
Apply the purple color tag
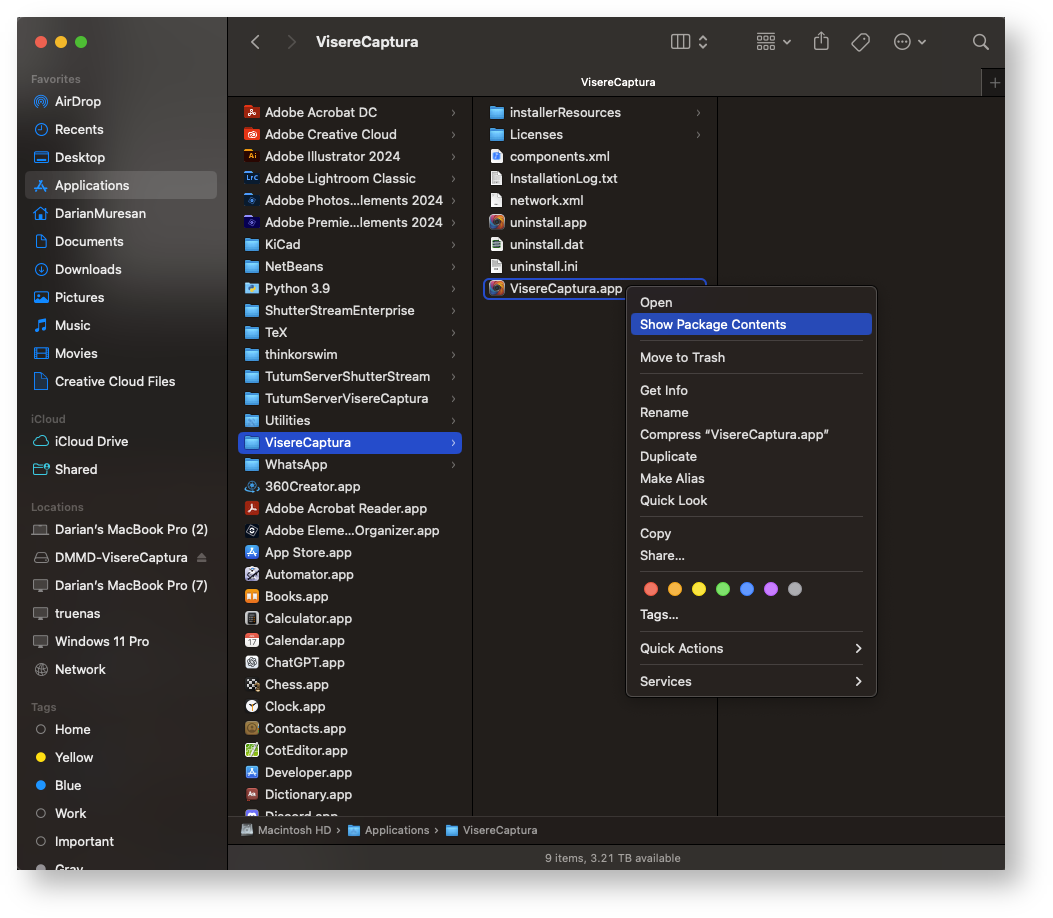[771, 590]
